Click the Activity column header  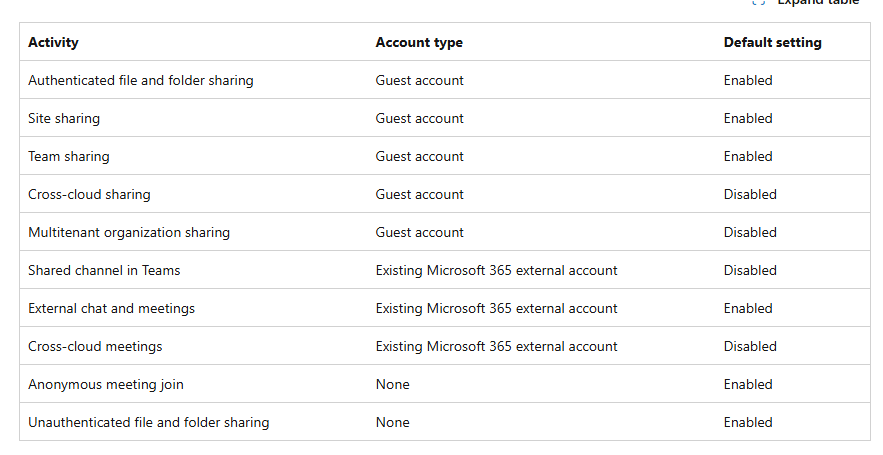tap(53, 42)
